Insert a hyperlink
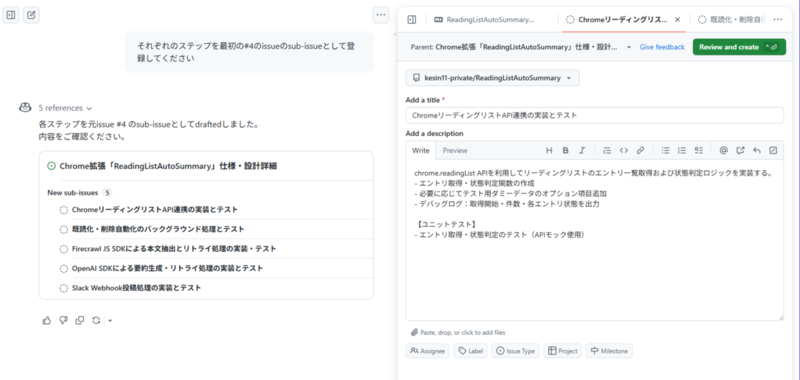This screenshot has width=800, height=380. coord(640,150)
